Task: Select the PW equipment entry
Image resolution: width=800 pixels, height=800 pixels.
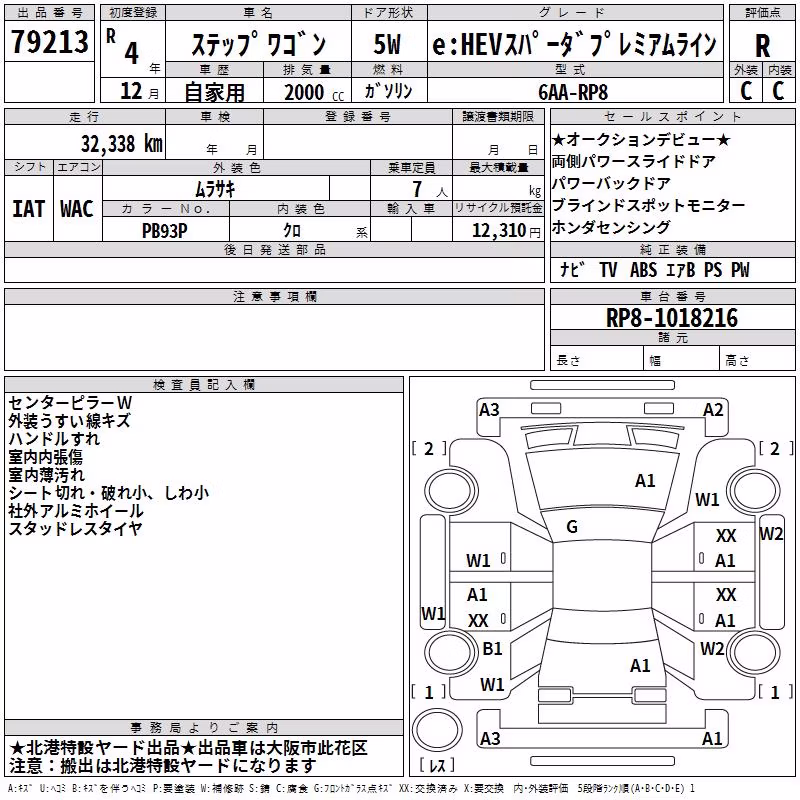Action: tap(740, 269)
